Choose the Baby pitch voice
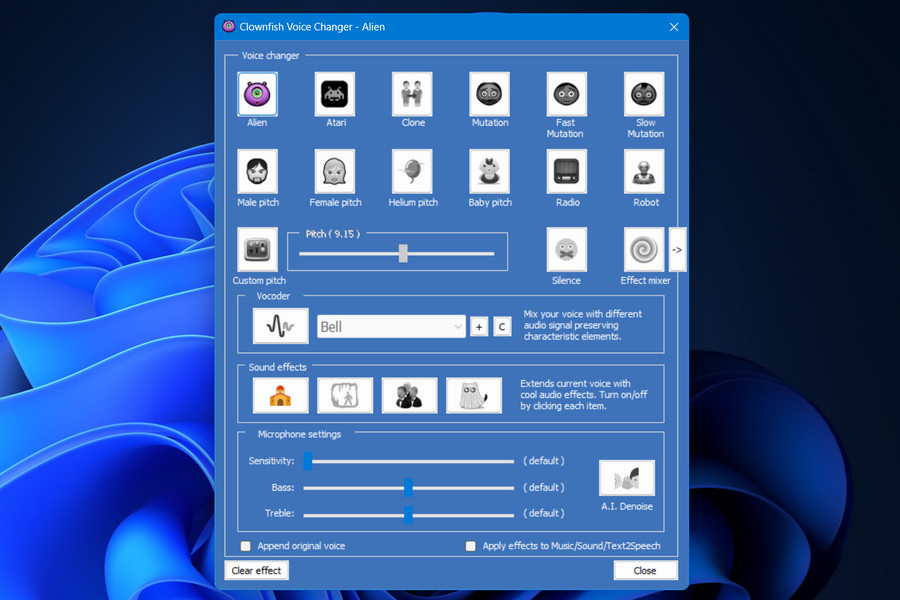900x600 pixels. point(490,172)
